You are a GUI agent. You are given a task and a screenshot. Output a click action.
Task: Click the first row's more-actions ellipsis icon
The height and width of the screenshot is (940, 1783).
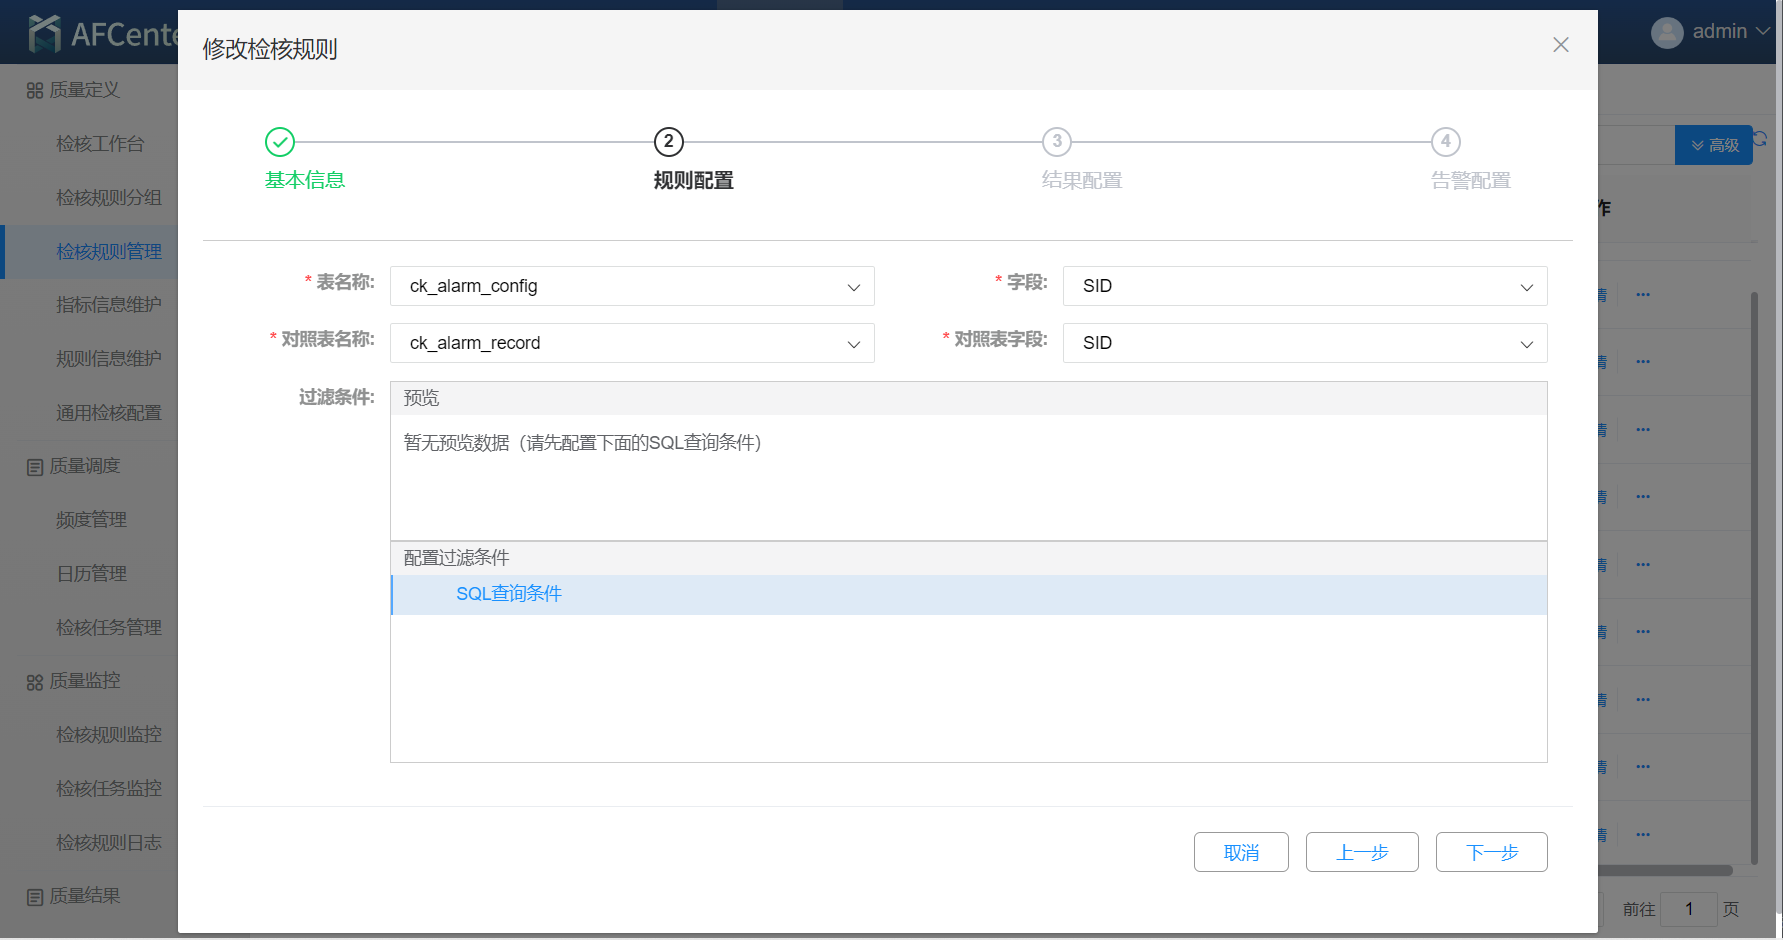tap(1643, 295)
